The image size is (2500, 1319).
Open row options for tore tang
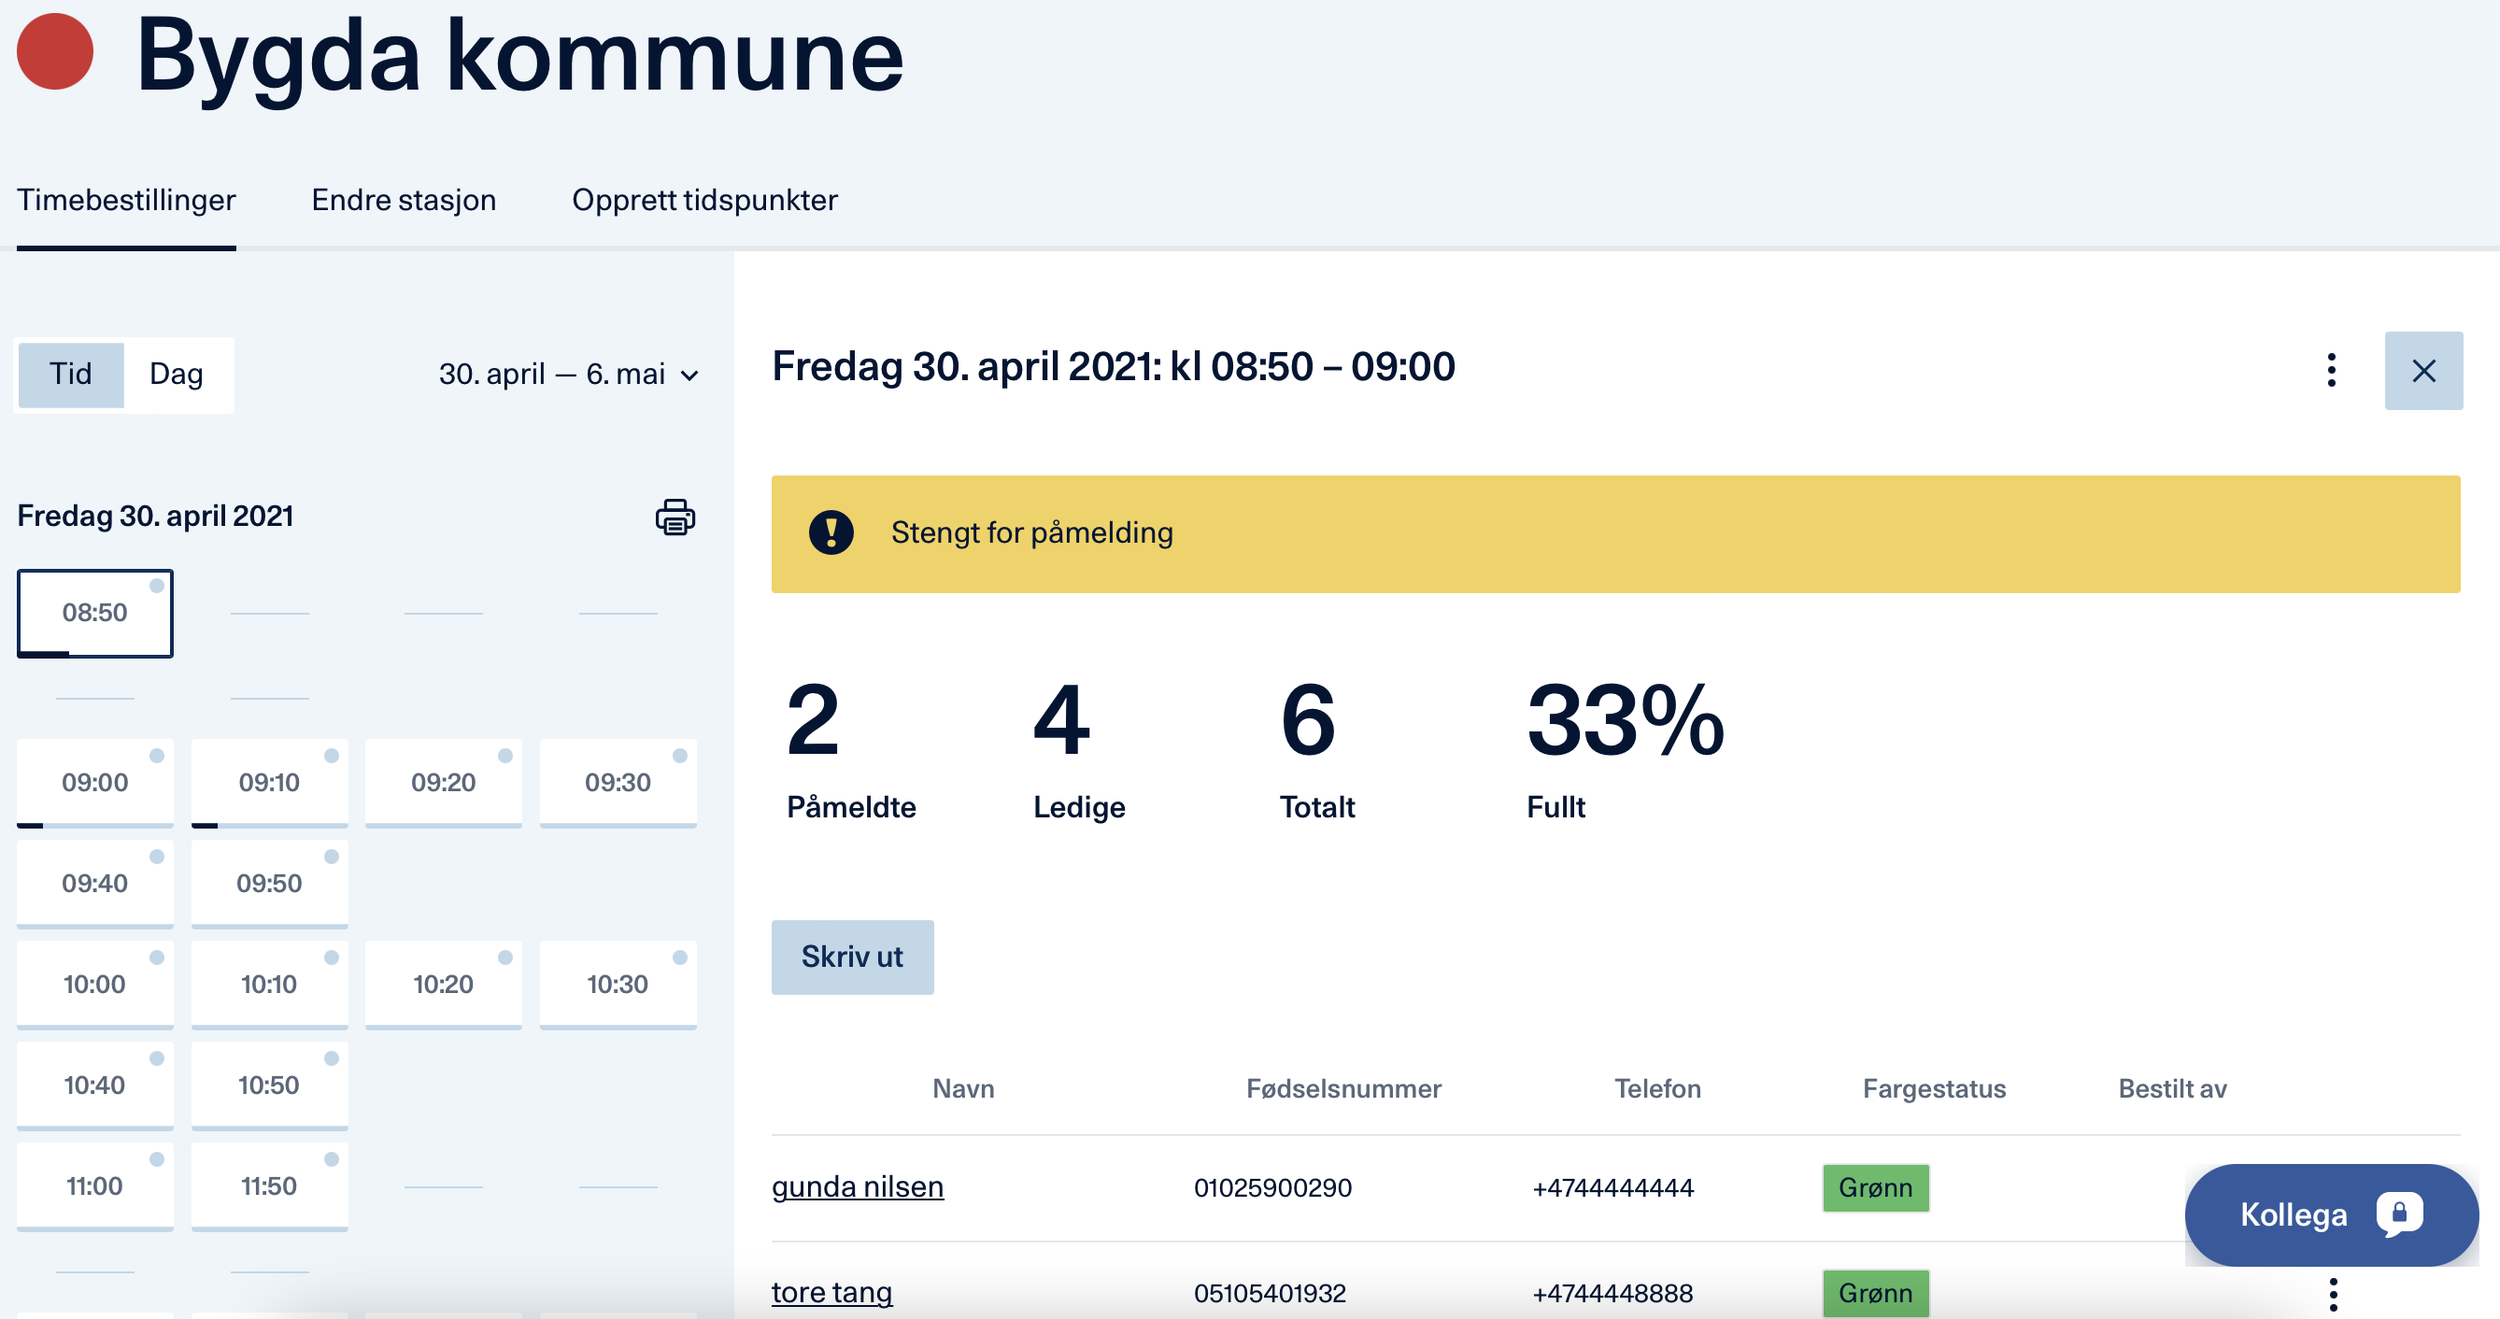[2333, 1294]
